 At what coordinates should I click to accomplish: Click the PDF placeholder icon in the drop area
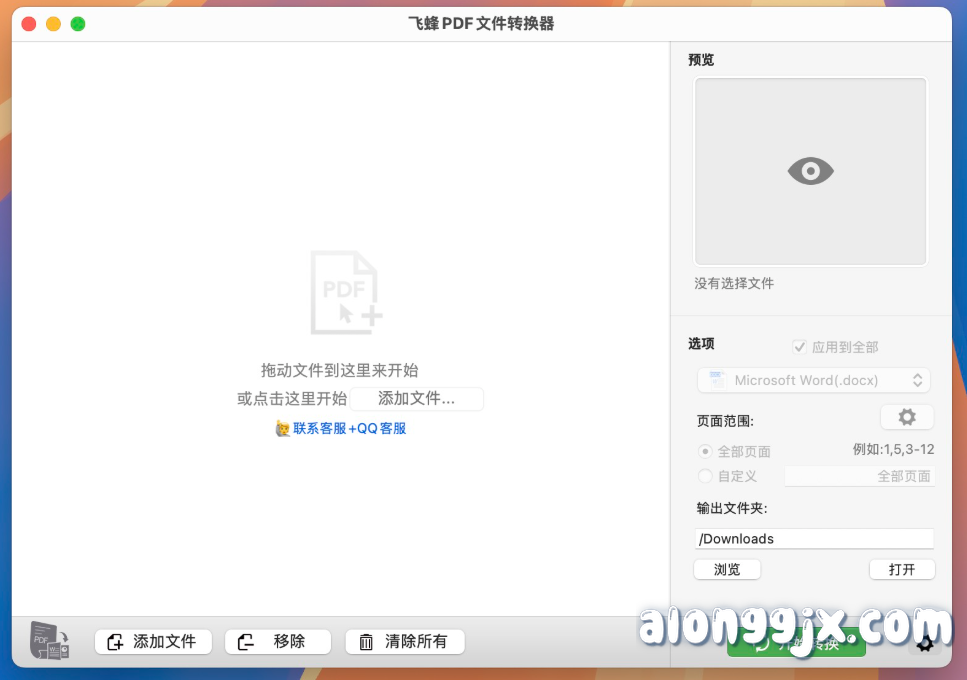(x=344, y=292)
